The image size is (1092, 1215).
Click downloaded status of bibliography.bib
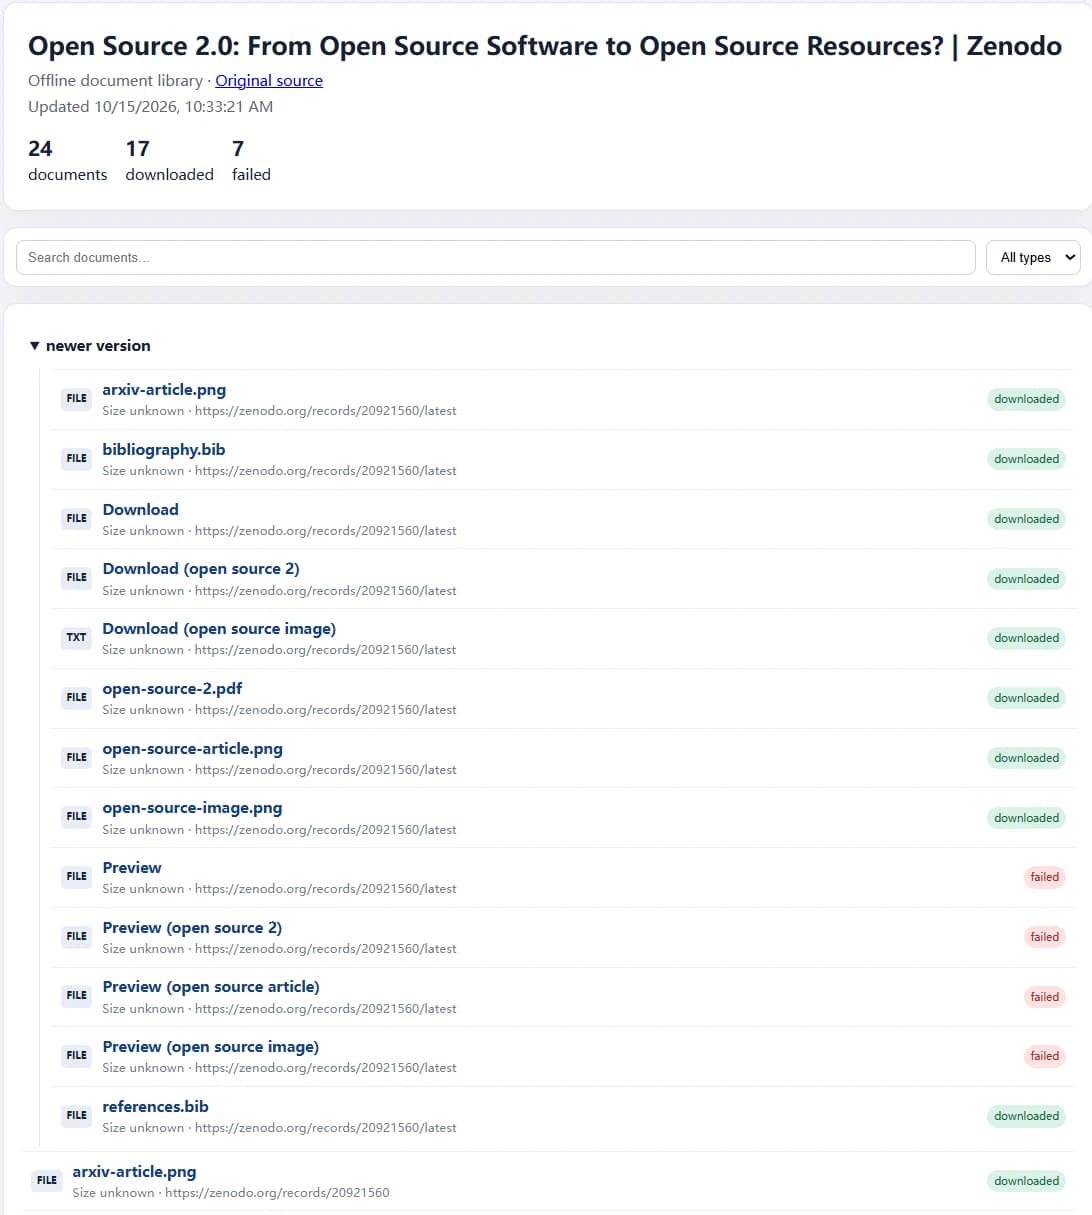coord(1026,459)
